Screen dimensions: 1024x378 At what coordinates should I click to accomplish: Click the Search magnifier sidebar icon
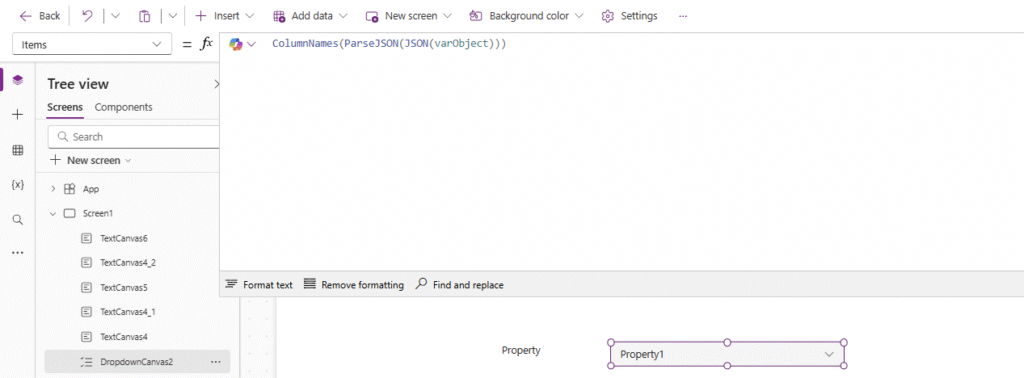pyautogui.click(x=18, y=219)
